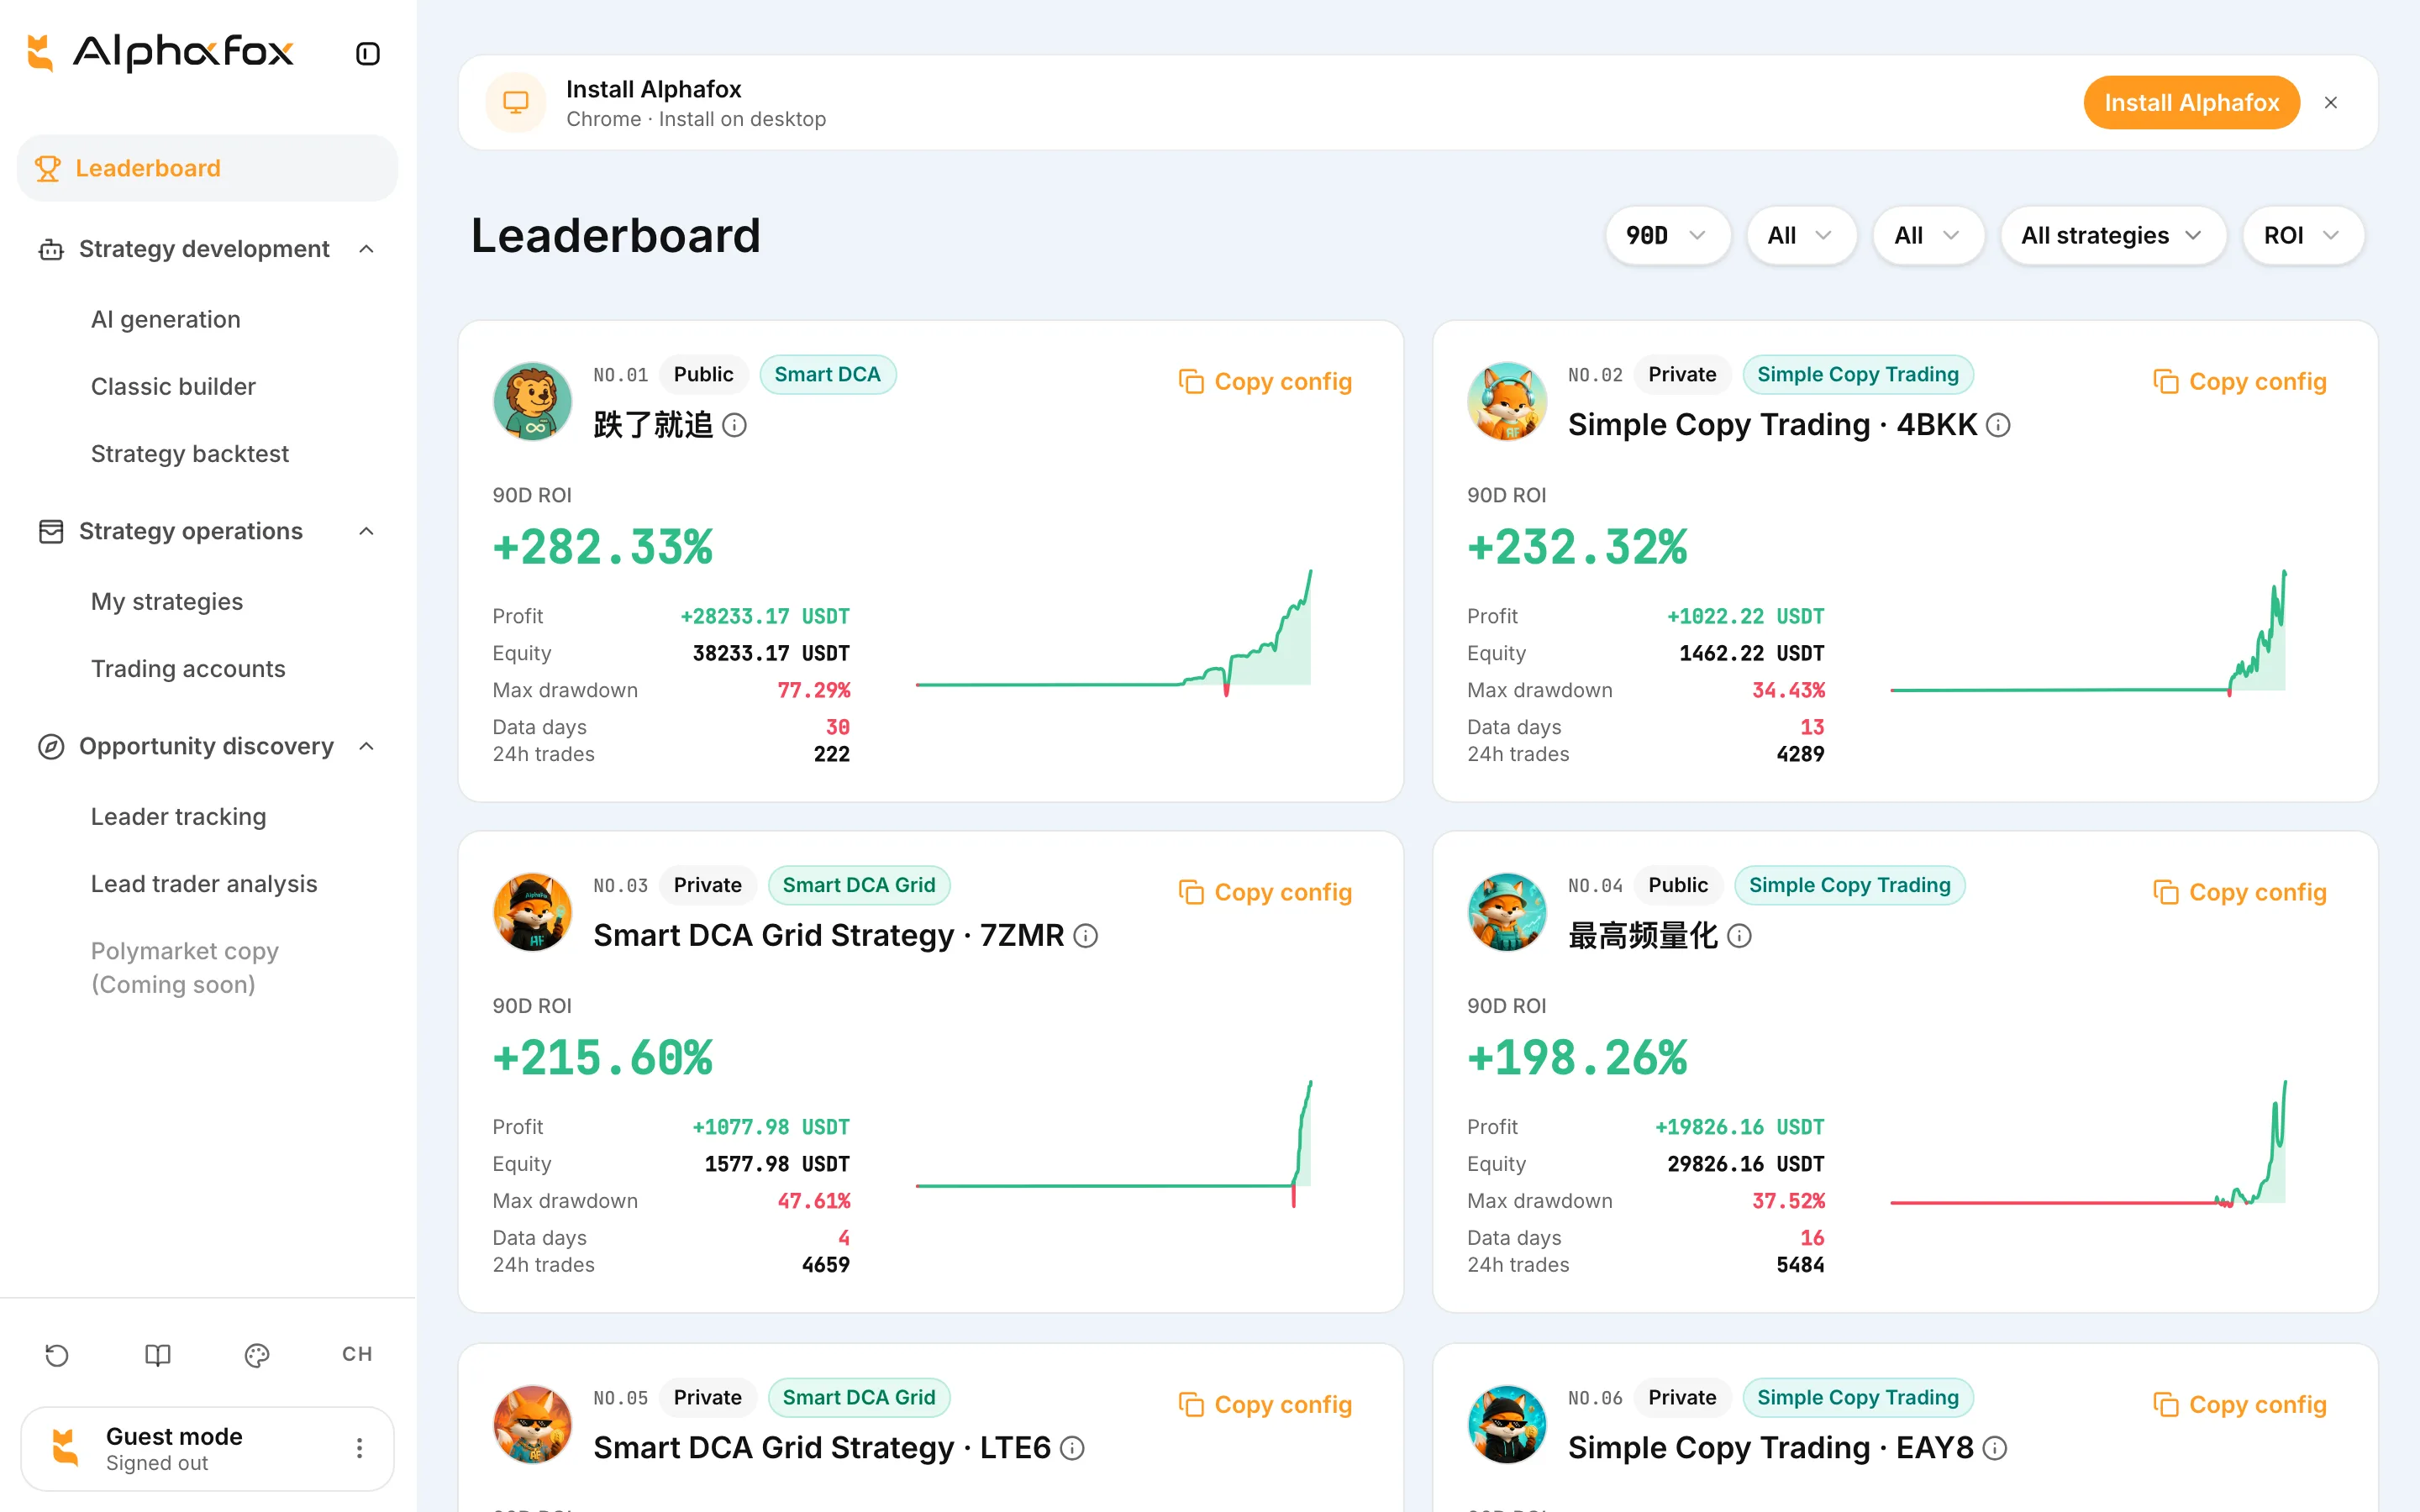Copy config of NO.03 7ZMR strategy
Image resolution: width=2420 pixels, height=1512 pixels.
tap(1265, 893)
